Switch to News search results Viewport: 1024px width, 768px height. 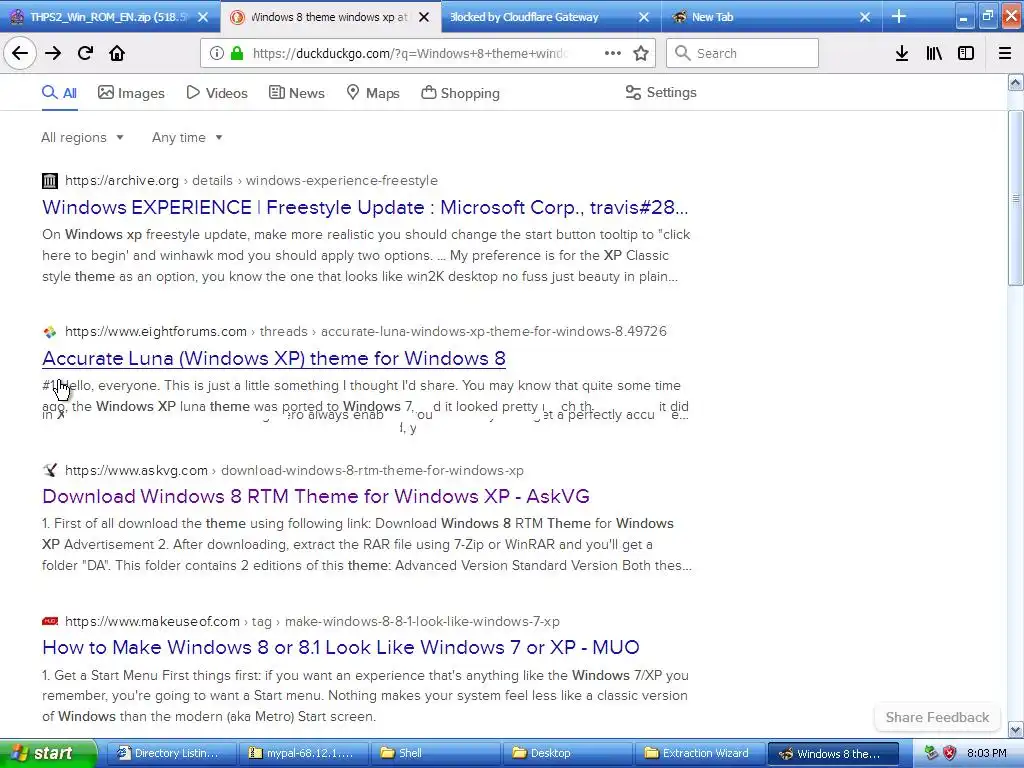click(296, 93)
